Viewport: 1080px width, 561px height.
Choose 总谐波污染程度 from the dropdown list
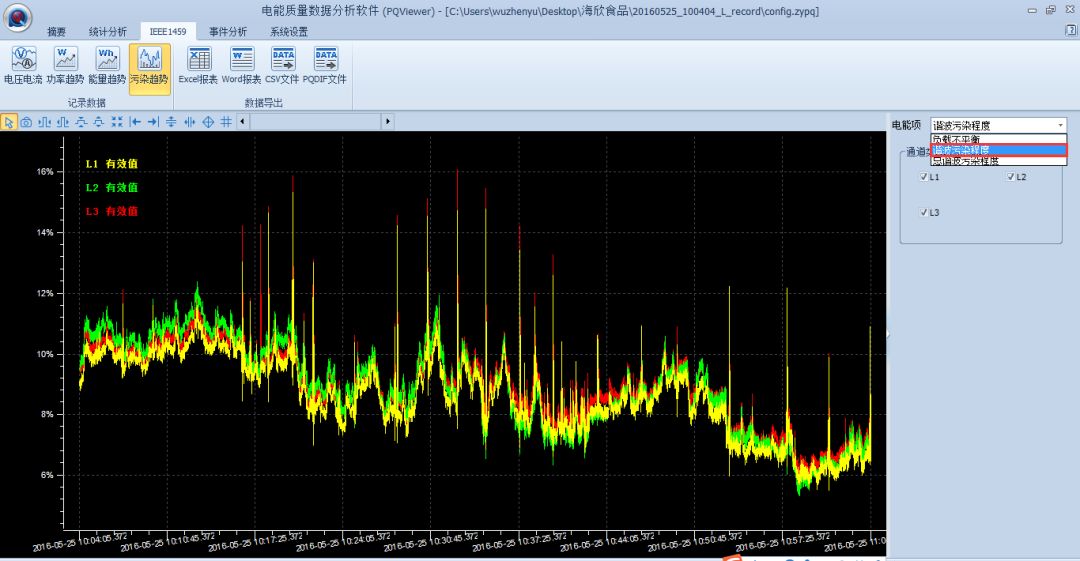point(998,161)
